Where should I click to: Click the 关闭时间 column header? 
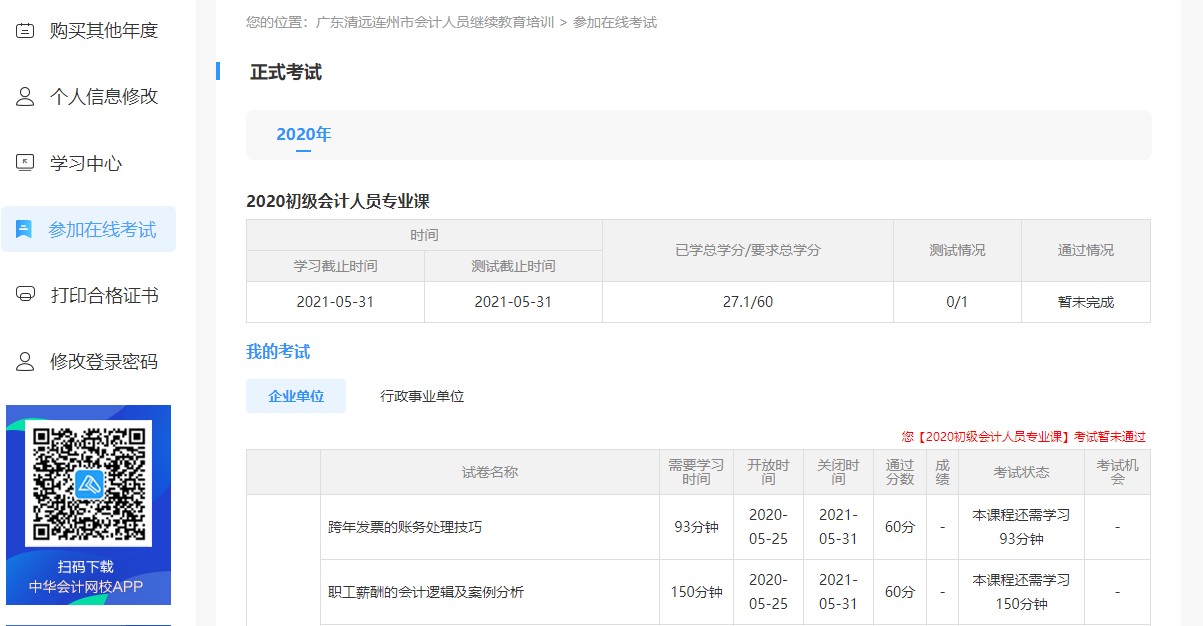click(x=838, y=472)
